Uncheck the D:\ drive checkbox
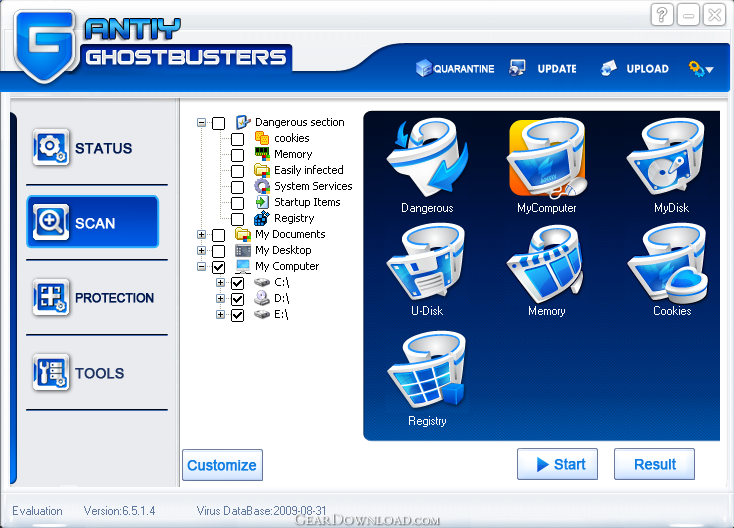The image size is (734, 528). pos(238,299)
